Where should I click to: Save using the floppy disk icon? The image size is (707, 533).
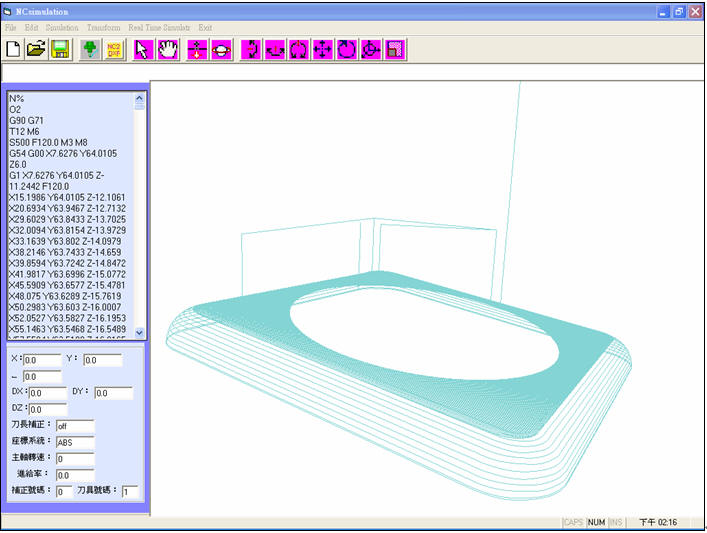click(60, 49)
